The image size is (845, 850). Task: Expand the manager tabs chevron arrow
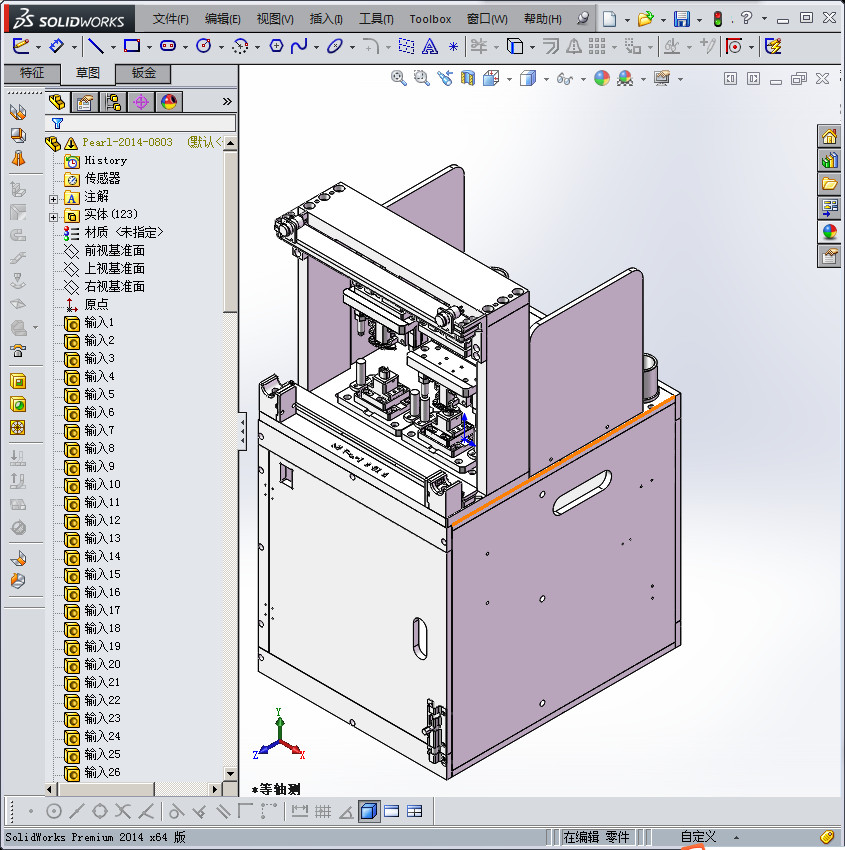pos(227,101)
